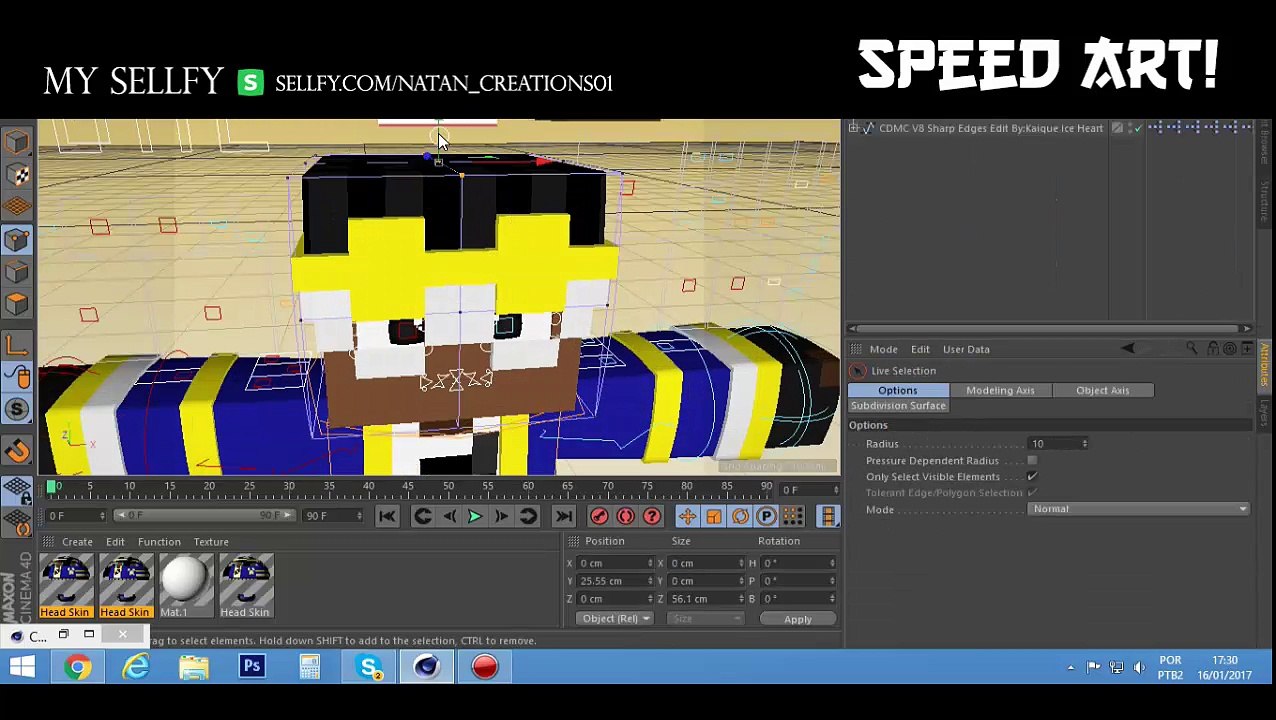The width and height of the screenshot is (1276, 720).
Task: Toggle Pressure Dependent Radius checkbox
Action: [1032, 461]
